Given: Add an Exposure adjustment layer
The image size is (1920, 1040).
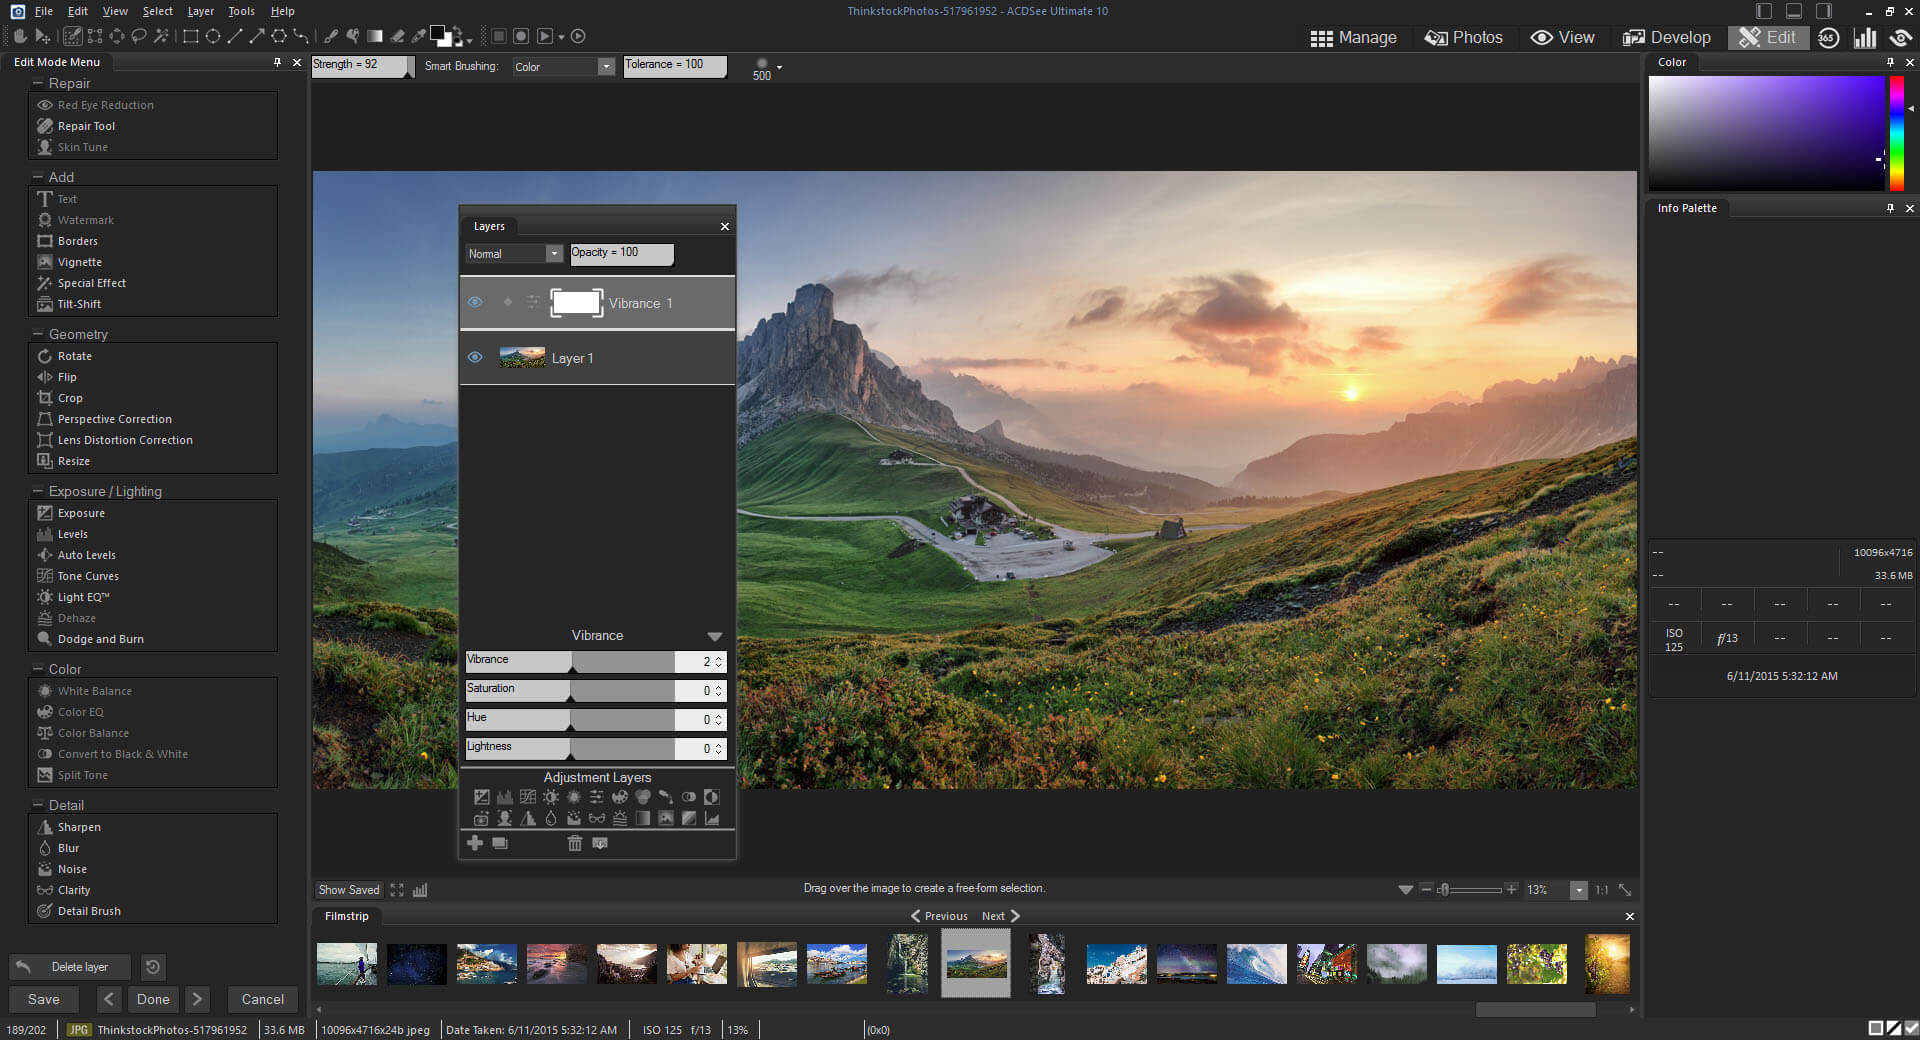Looking at the screenshot, I should point(482,797).
